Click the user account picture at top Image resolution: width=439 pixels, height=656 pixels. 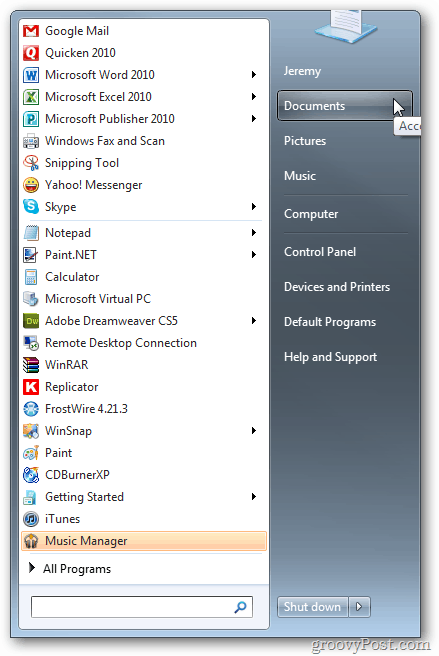pyautogui.click(x=347, y=26)
